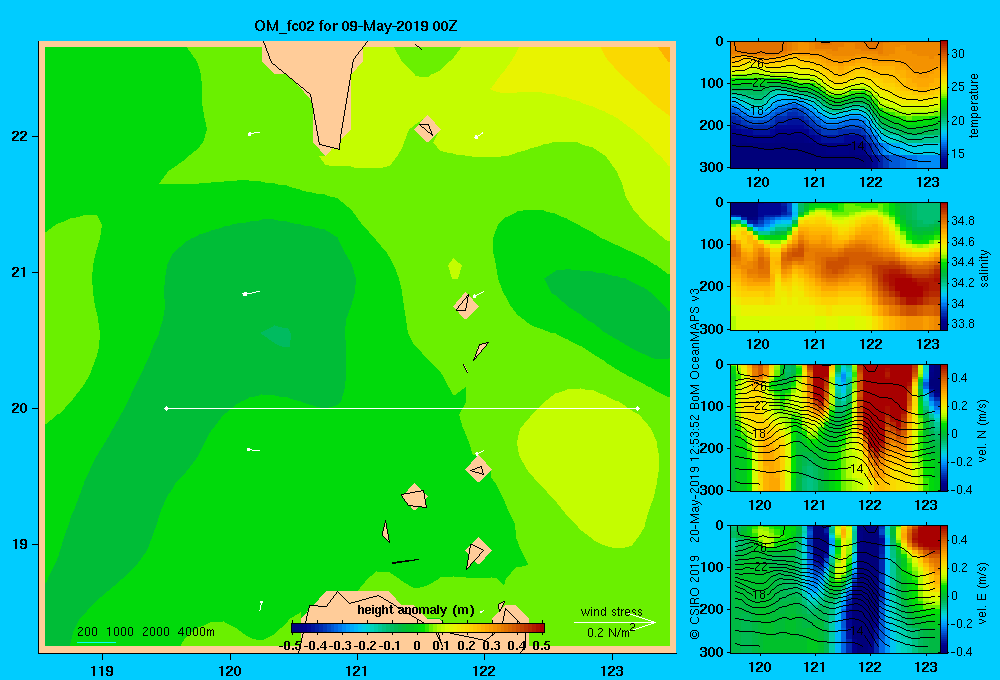Open the eastward velocity section panel
The width and height of the screenshot is (1000, 680).
[834, 589]
